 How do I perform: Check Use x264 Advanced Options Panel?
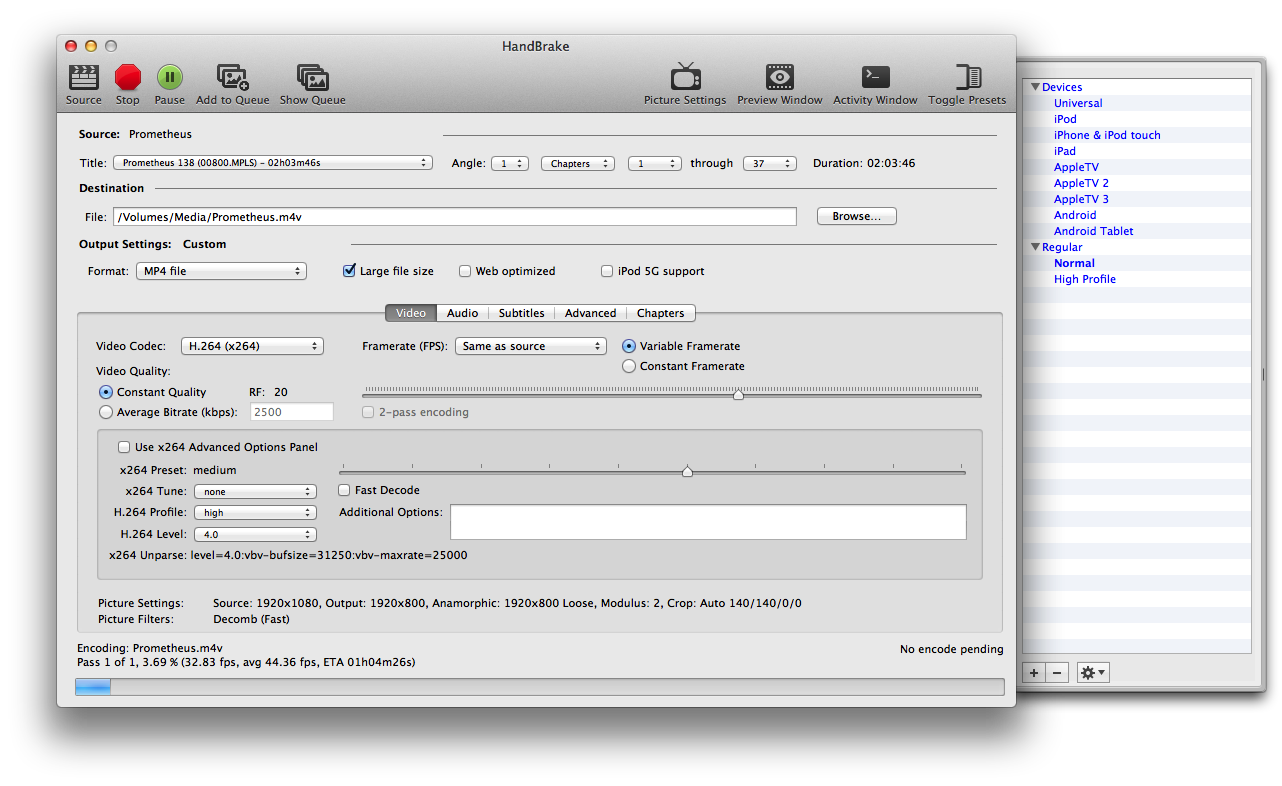124,447
